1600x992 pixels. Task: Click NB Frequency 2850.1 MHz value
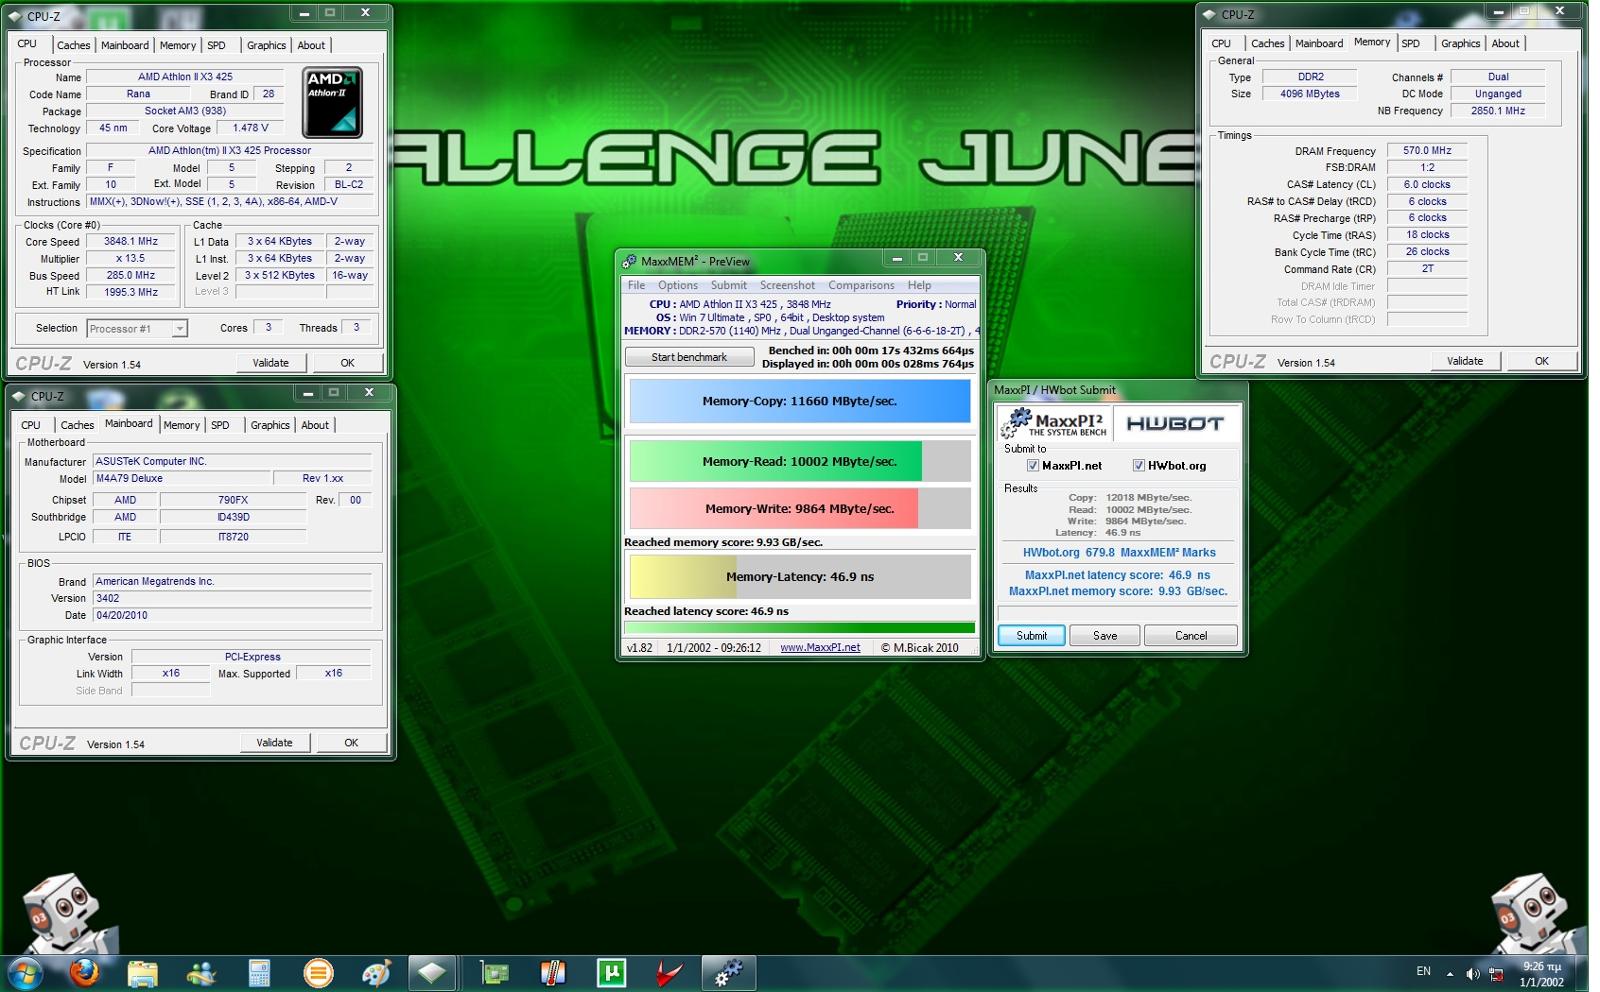pos(1498,111)
